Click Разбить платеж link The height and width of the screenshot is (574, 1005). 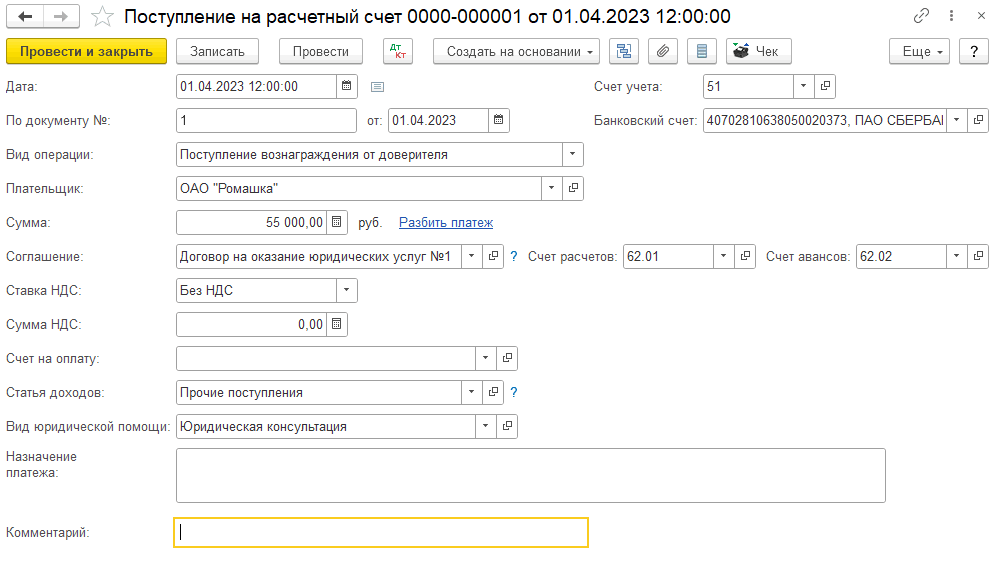click(x=445, y=223)
